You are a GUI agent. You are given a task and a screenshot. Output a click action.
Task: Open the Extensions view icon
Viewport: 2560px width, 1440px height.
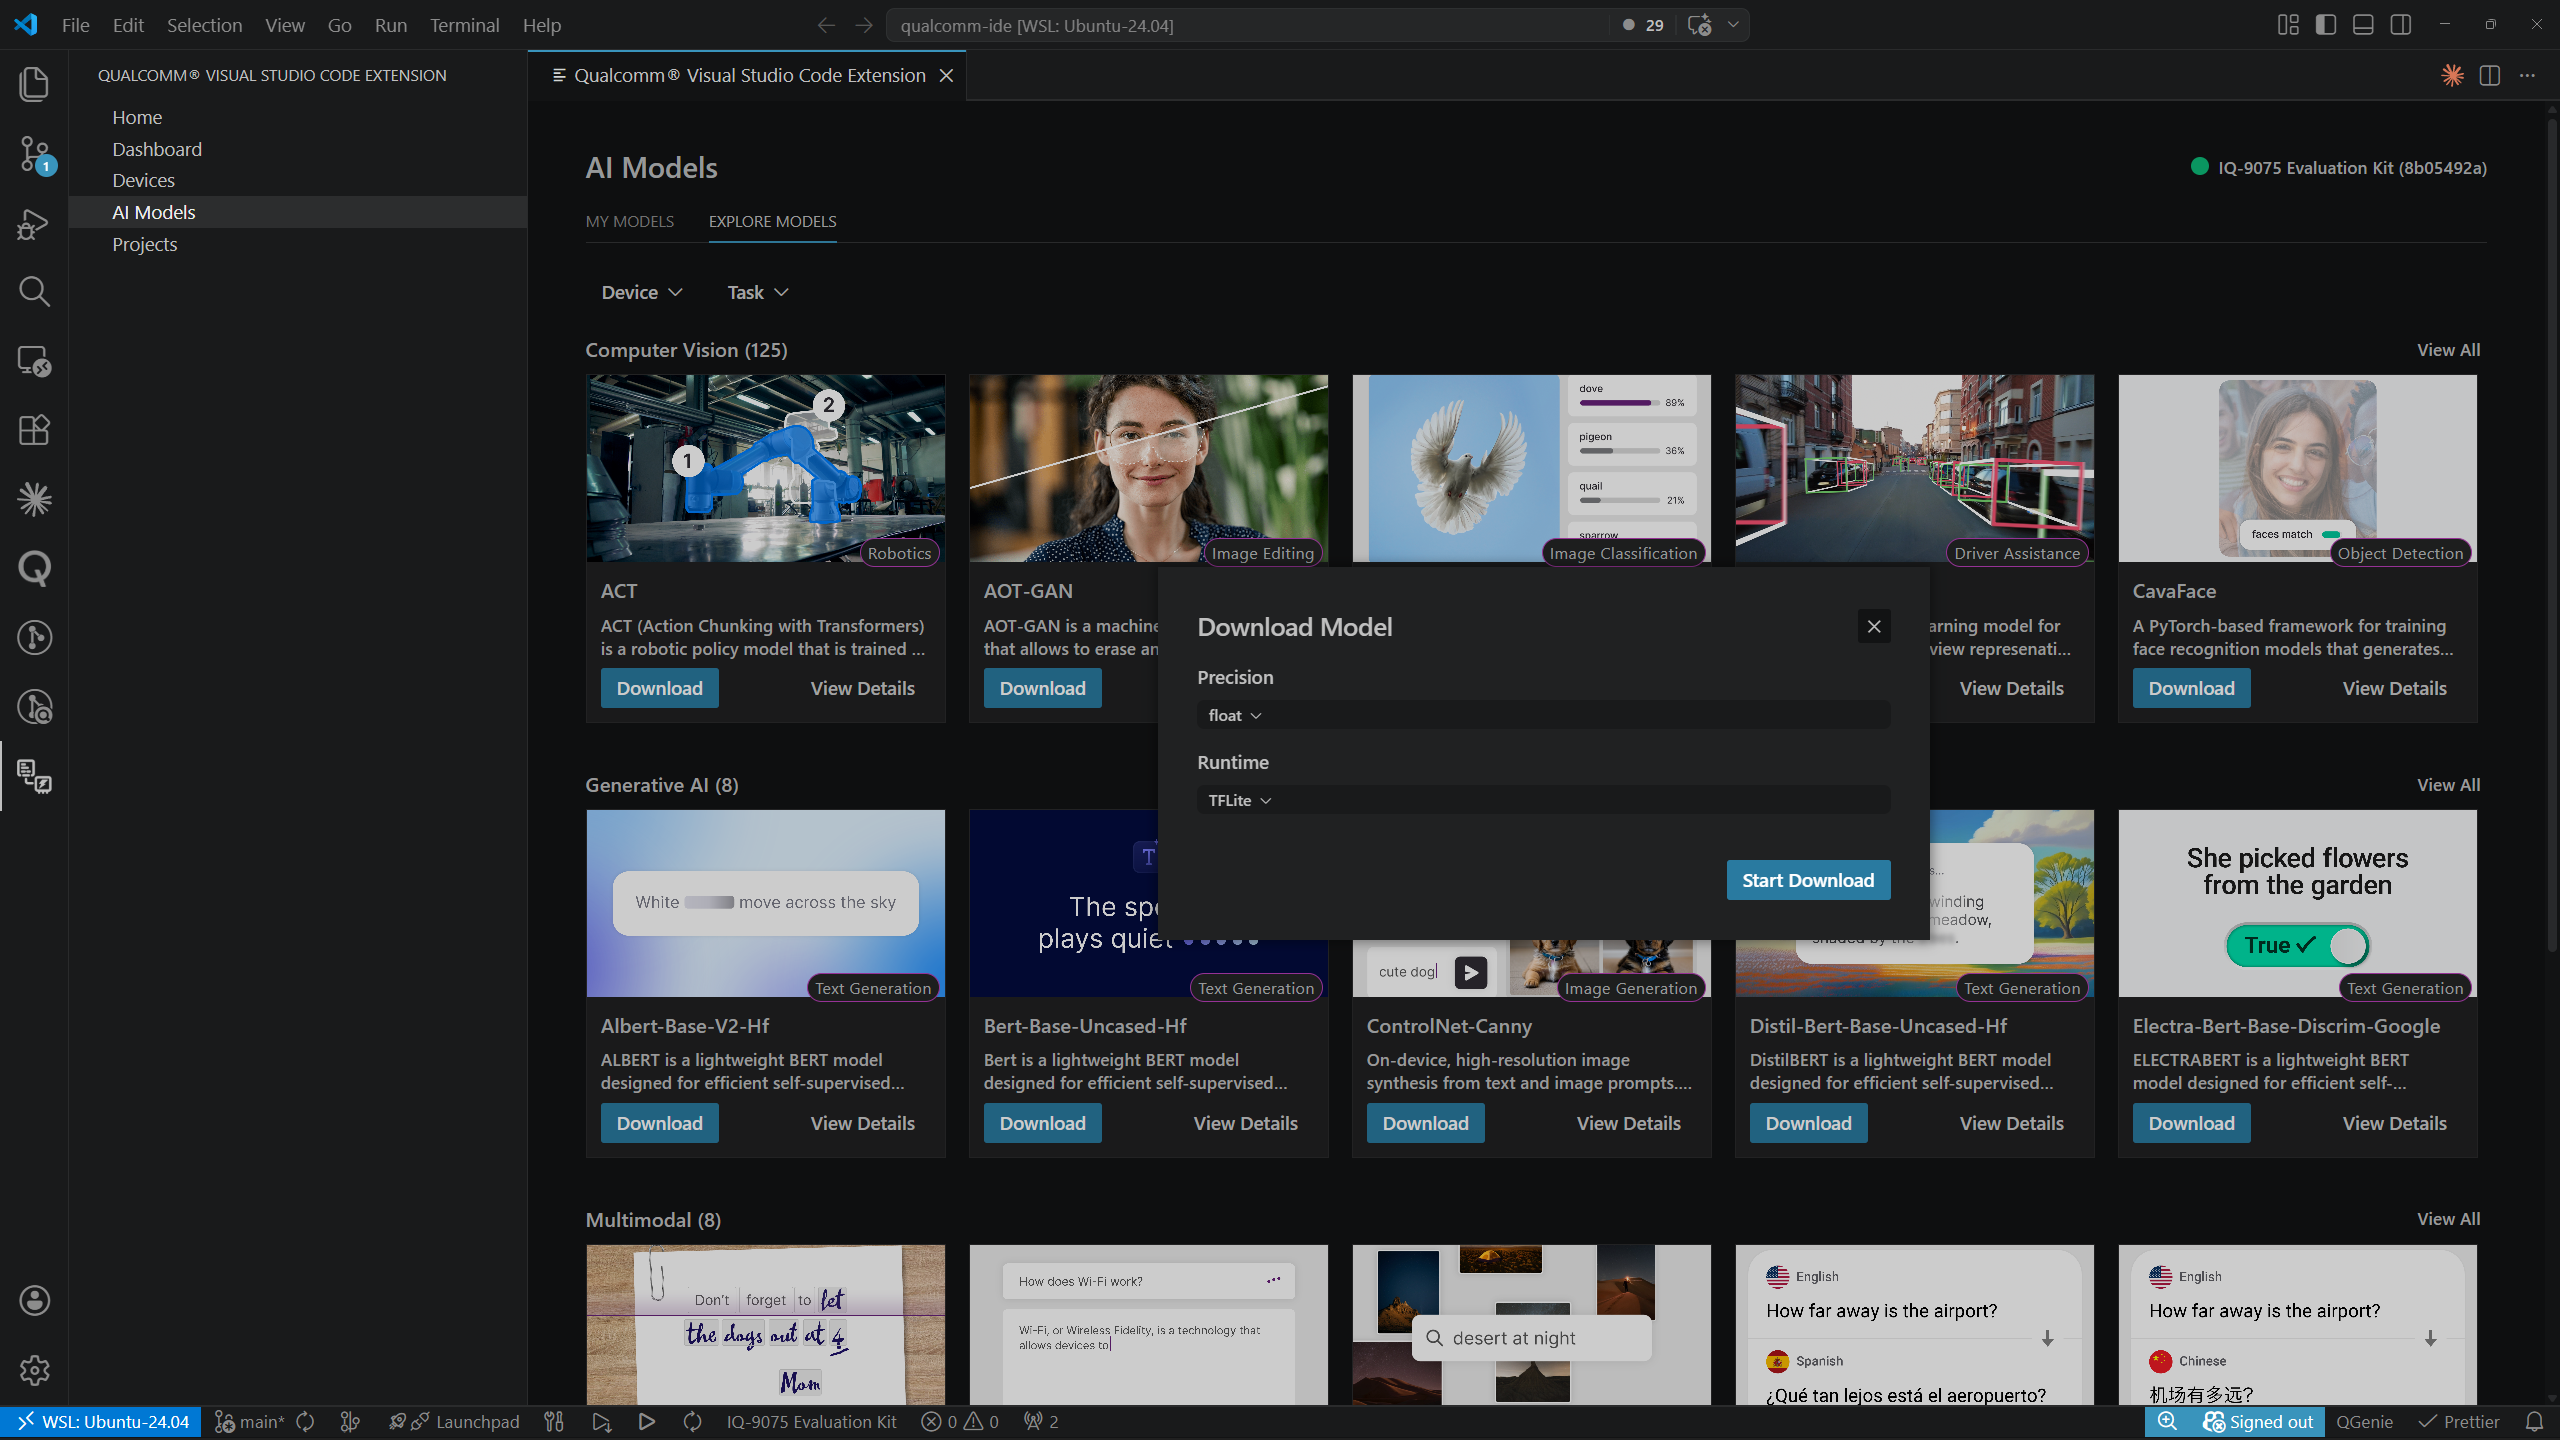[x=34, y=430]
